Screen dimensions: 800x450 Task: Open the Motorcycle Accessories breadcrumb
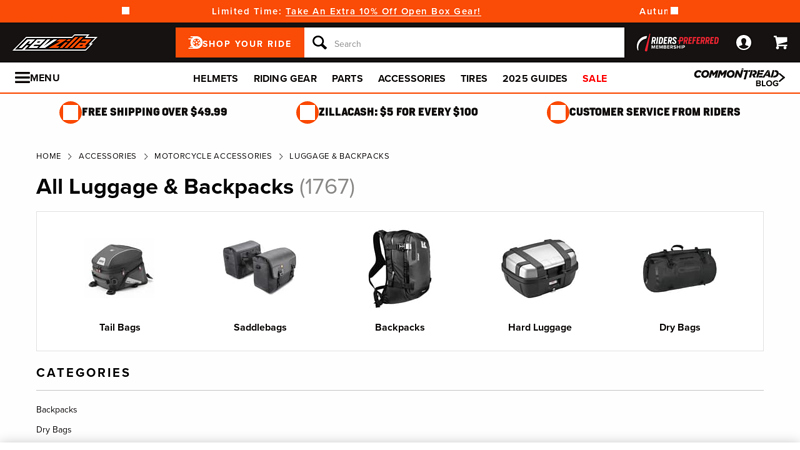pyautogui.click(x=213, y=156)
